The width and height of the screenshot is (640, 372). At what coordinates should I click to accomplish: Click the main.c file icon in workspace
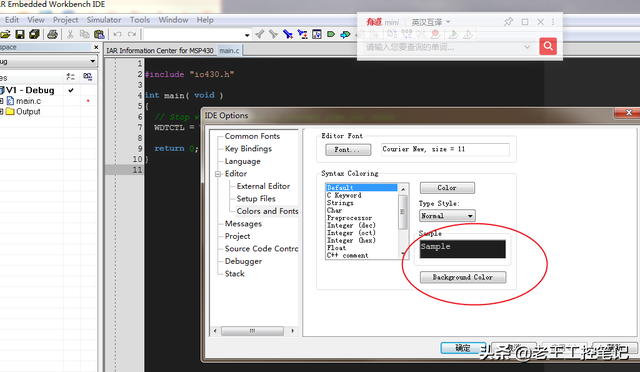point(10,100)
